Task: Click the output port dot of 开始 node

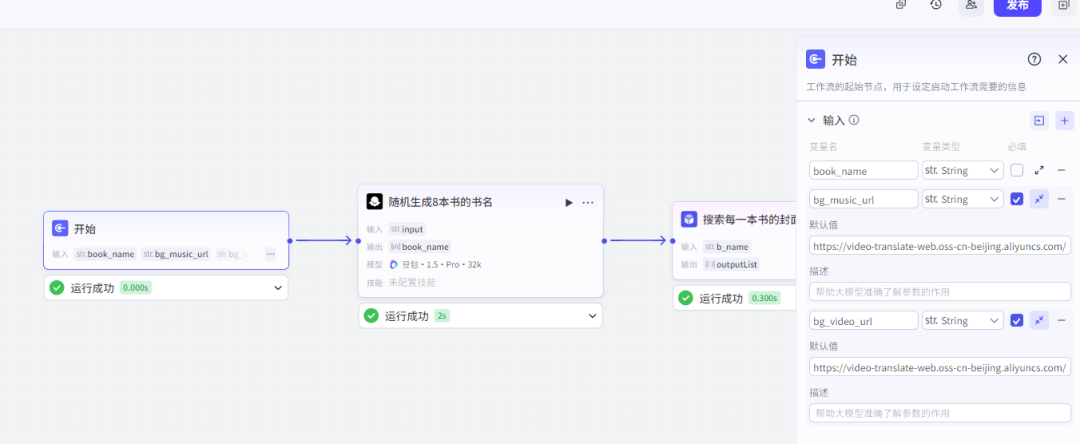Action: pyautogui.click(x=290, y=241)
